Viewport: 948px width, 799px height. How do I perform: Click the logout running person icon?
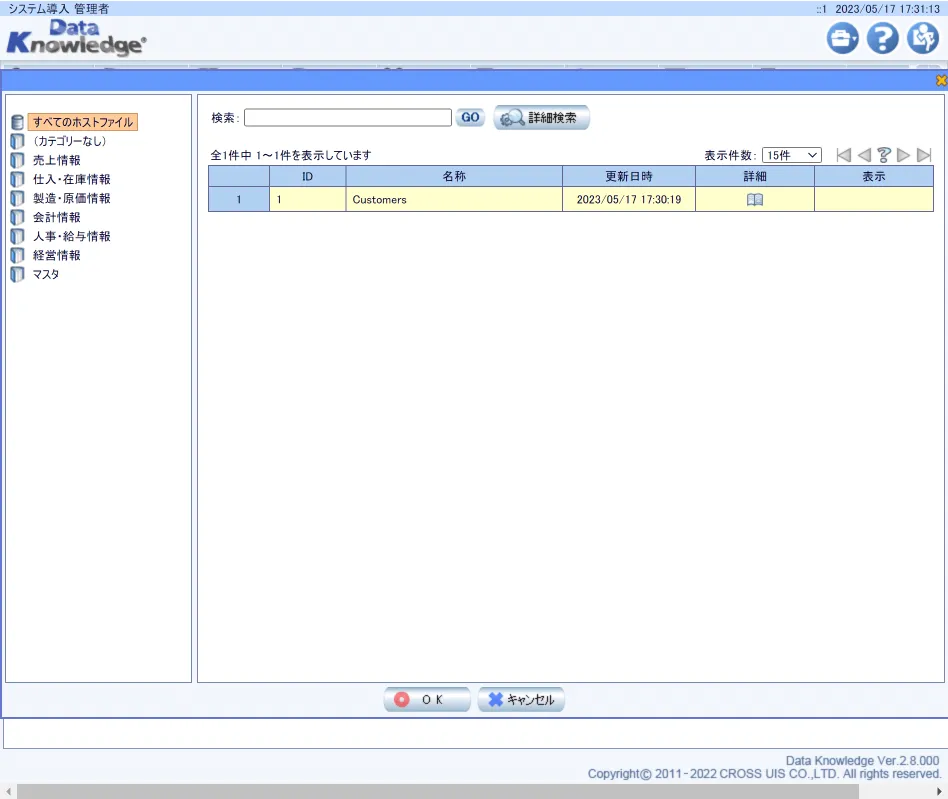point(922,39)
